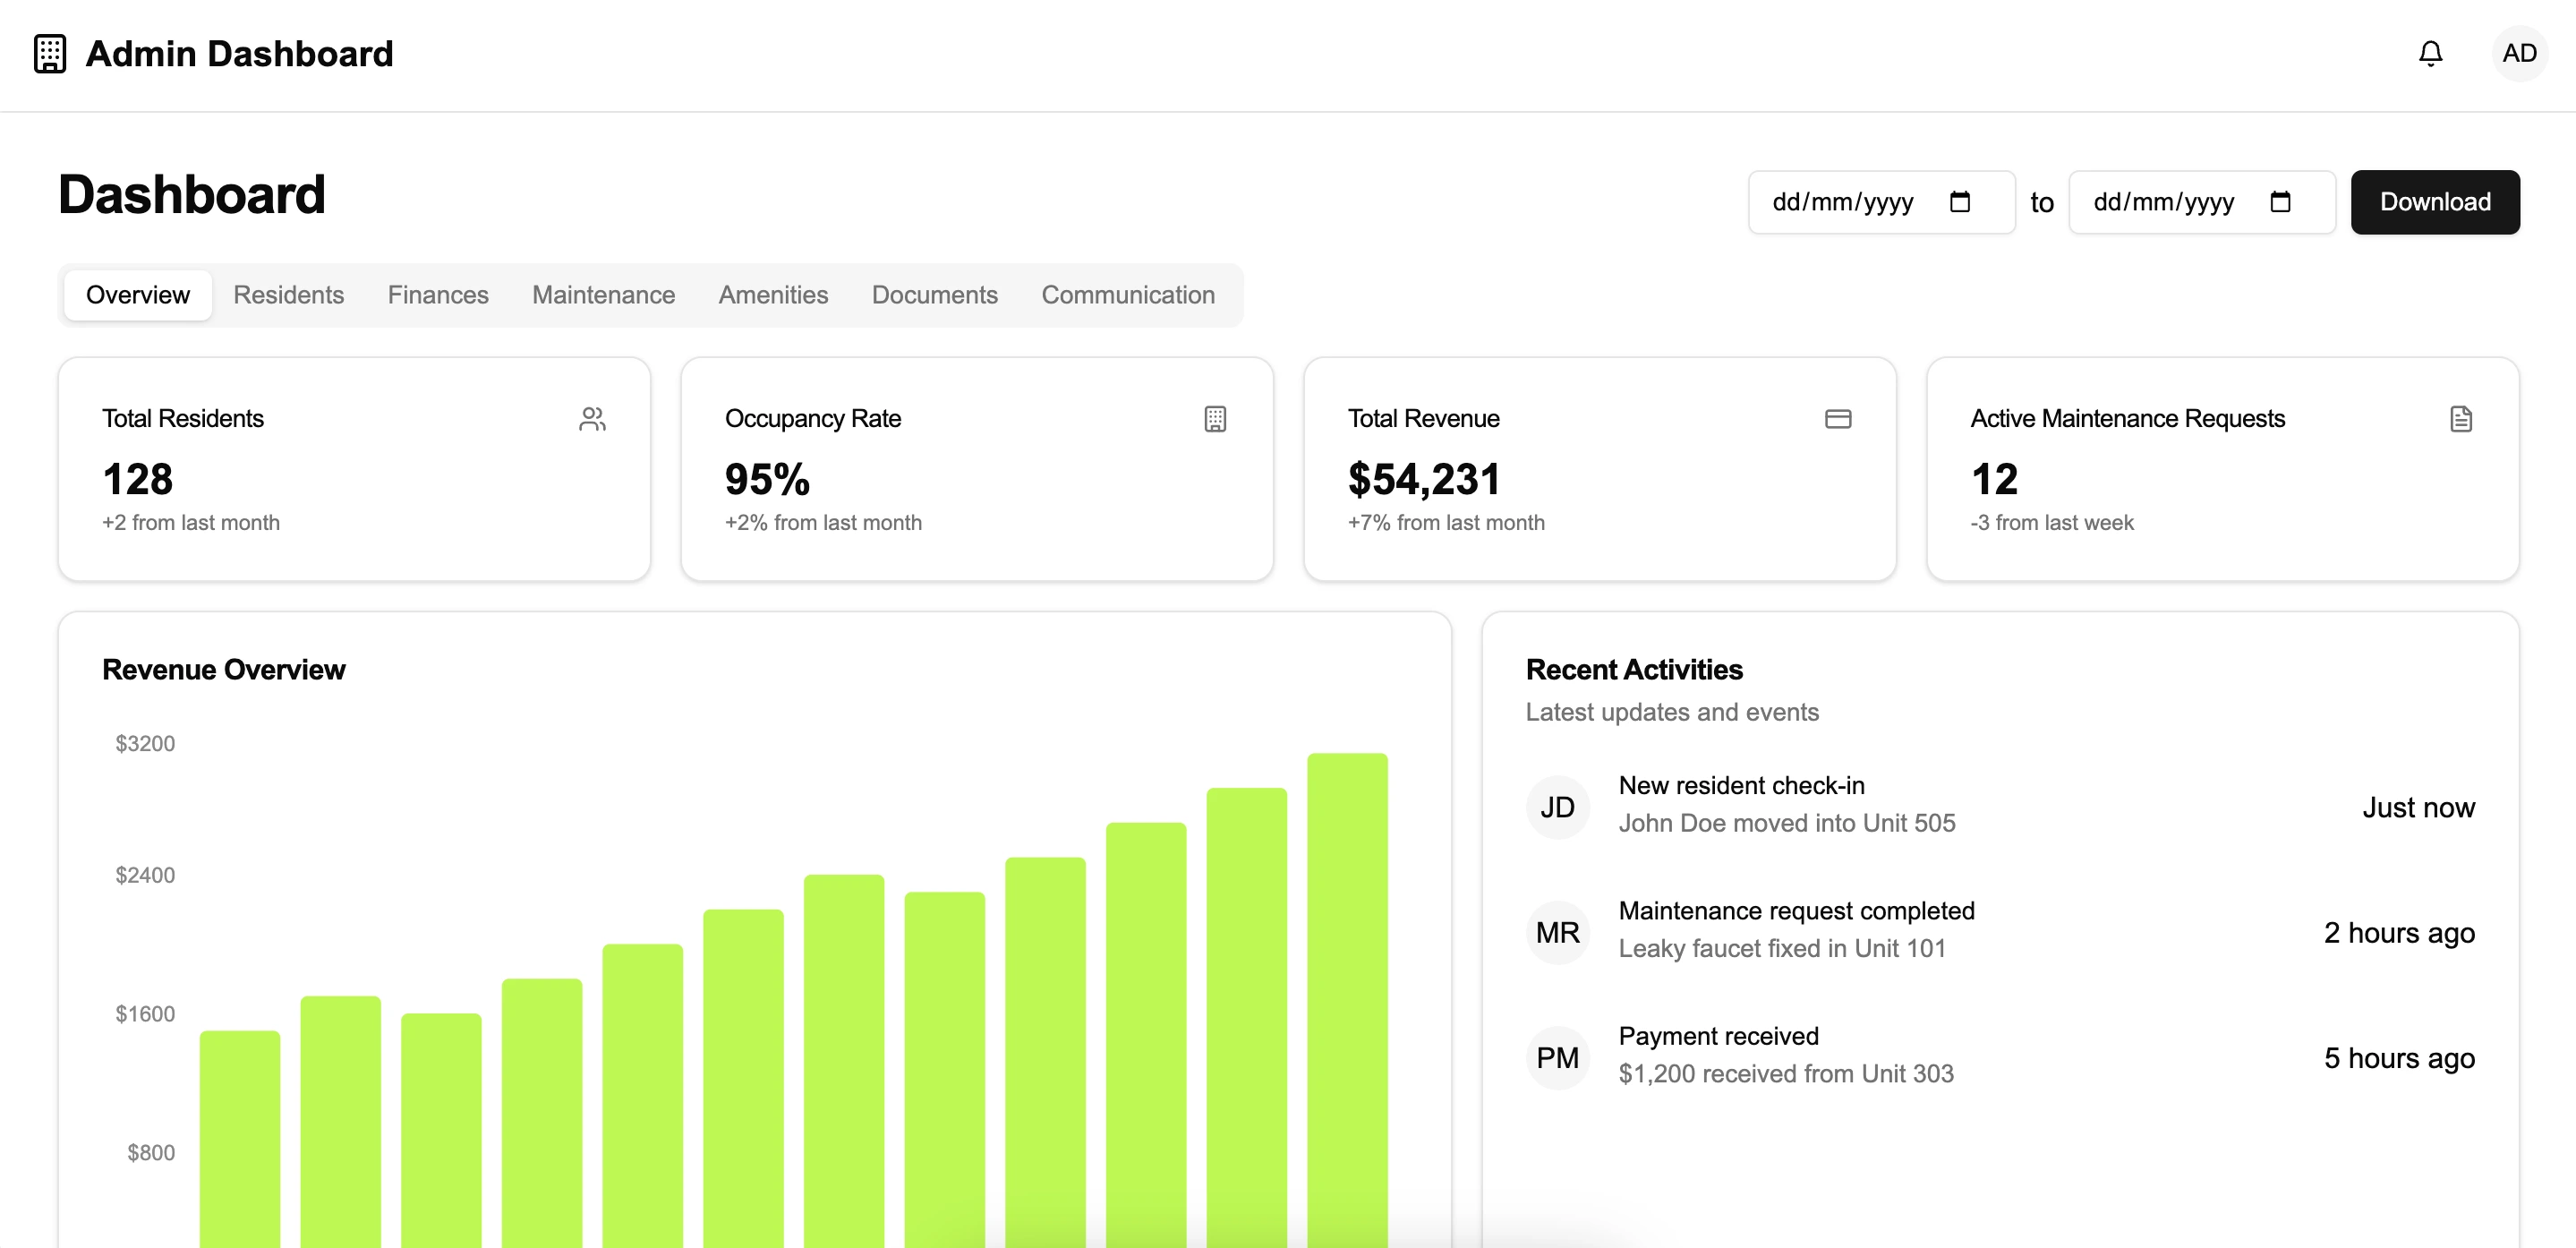Click the '+2% from last month' text
The width and height of the screenshot is (2576, 1248).
point(823,522)
